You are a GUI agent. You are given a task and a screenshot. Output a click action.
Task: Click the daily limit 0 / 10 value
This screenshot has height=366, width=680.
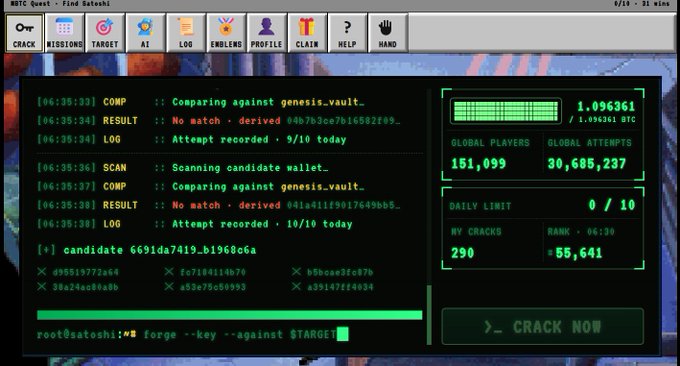coord(611,205)
